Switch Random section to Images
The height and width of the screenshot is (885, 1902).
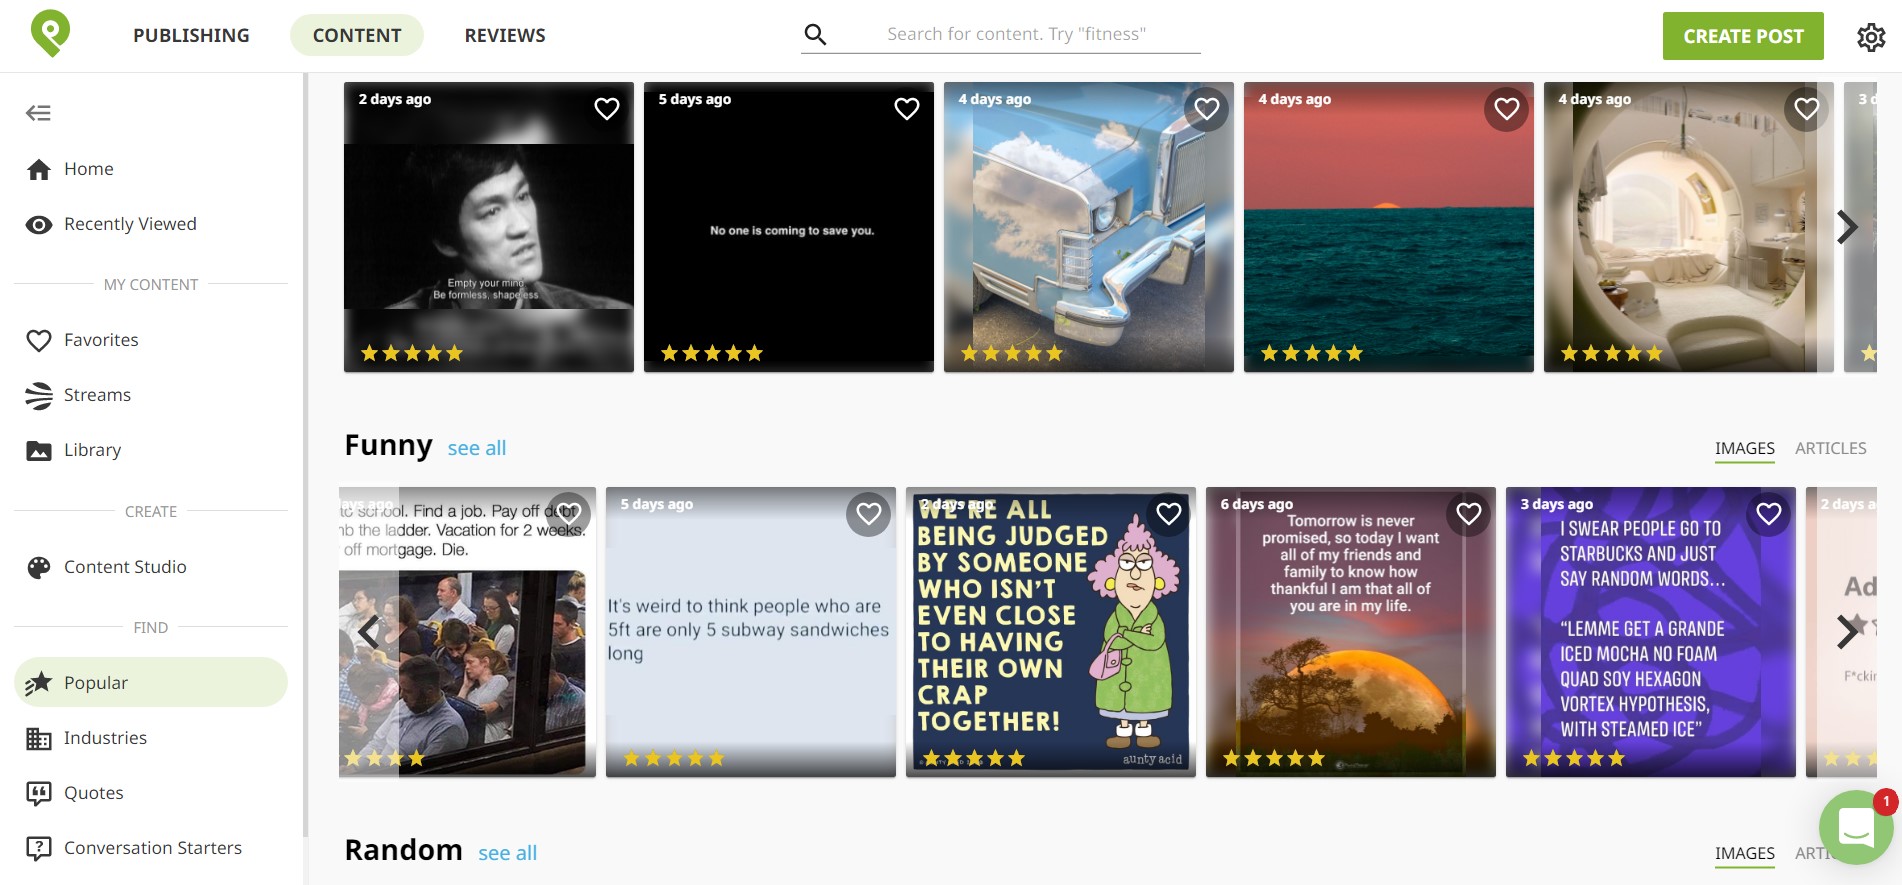[x=1745, y=854]
